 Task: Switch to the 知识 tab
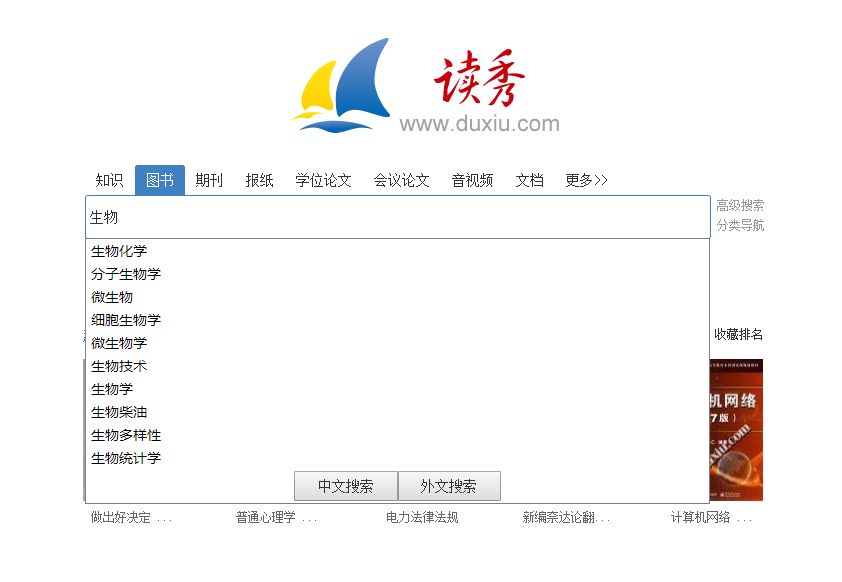point(110,180)
